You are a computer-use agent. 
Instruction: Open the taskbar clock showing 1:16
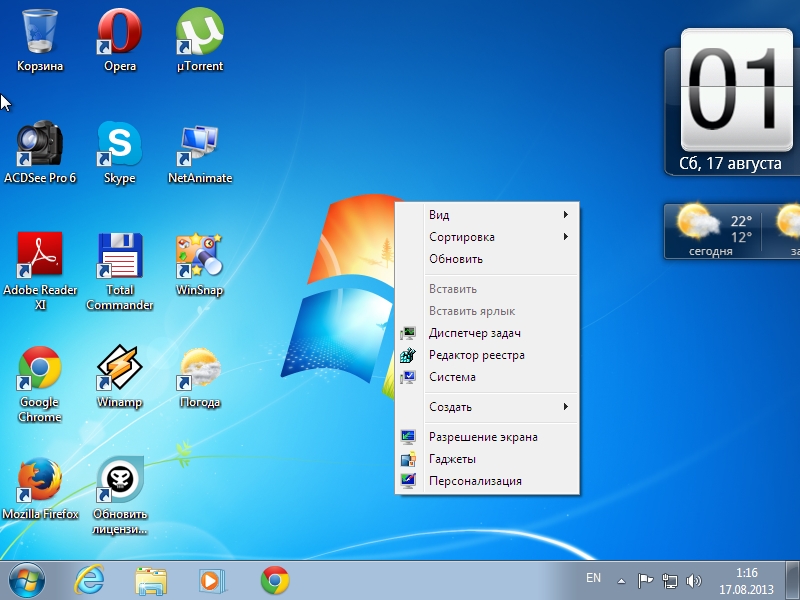pos(746,581)
